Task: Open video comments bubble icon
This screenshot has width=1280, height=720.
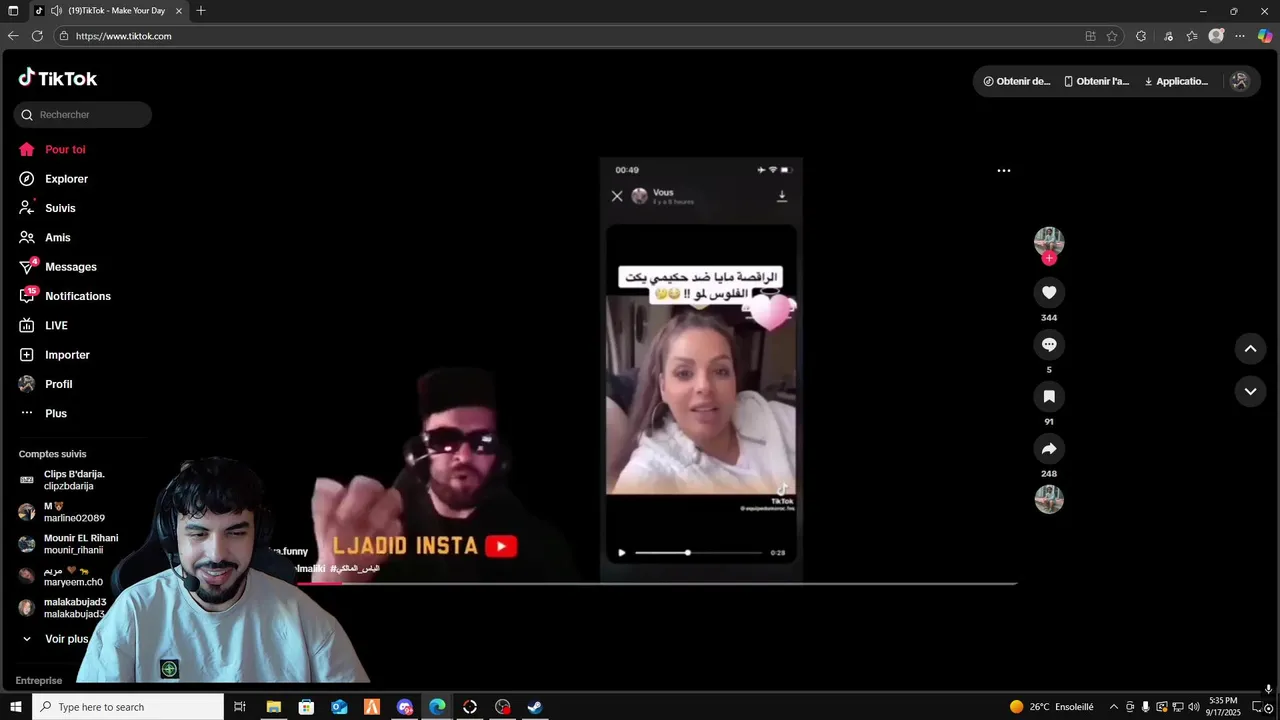Action: 1049,344
